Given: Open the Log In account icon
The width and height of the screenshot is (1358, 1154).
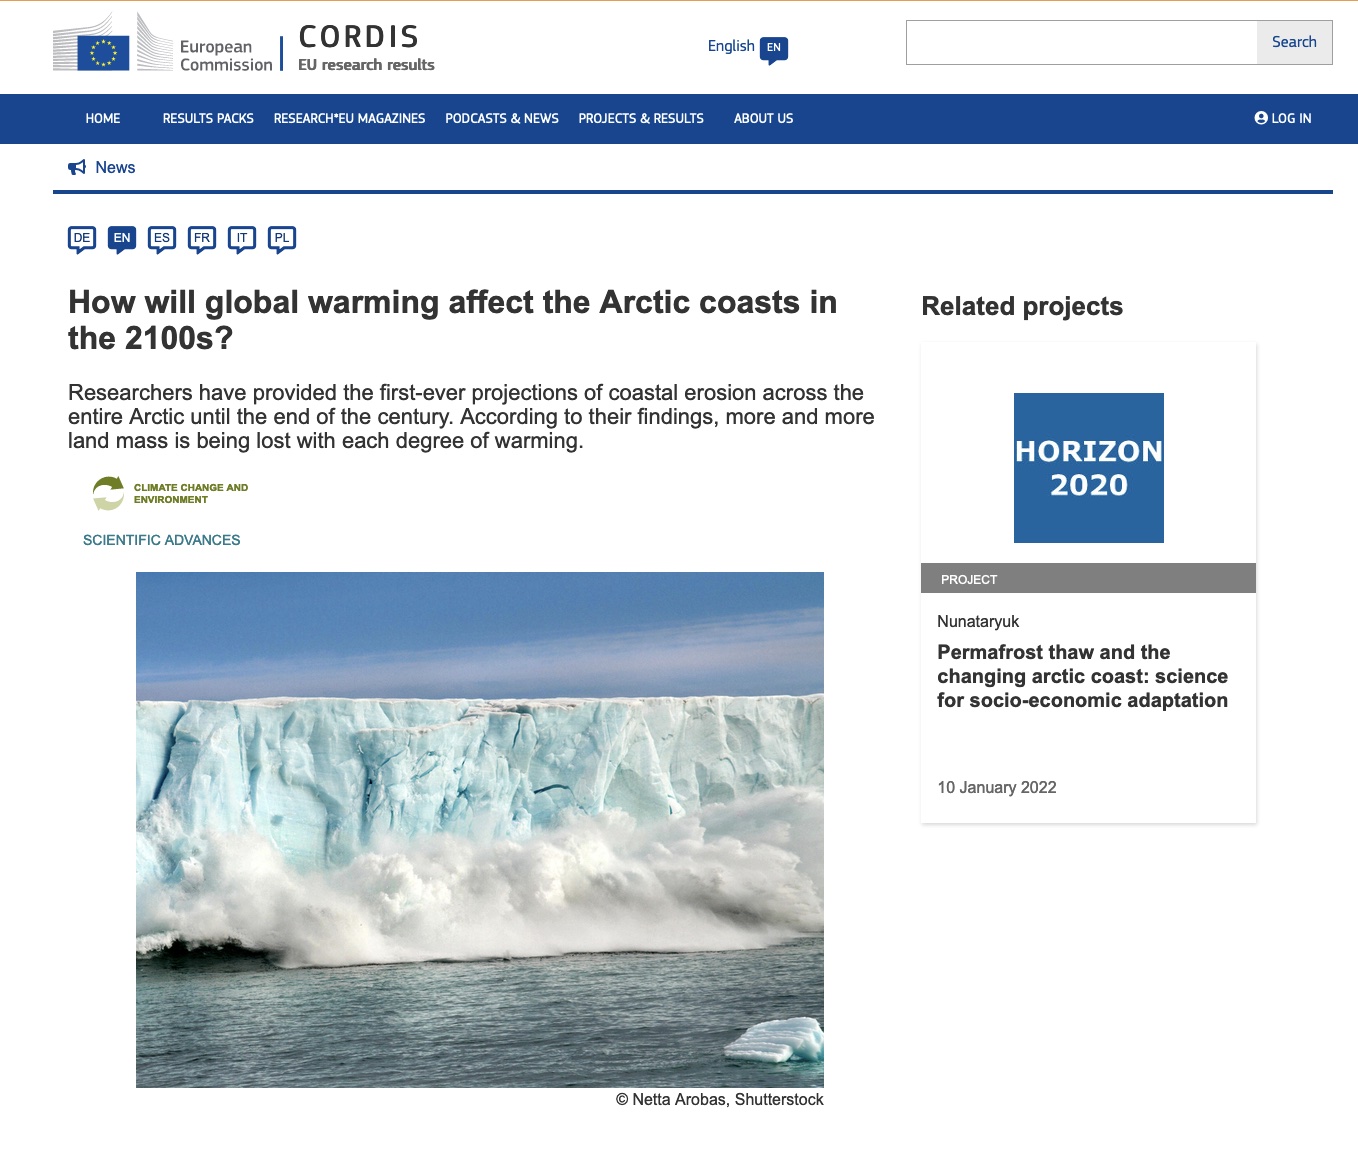Looking at the screenshot, I should [x=1260, y=118].
